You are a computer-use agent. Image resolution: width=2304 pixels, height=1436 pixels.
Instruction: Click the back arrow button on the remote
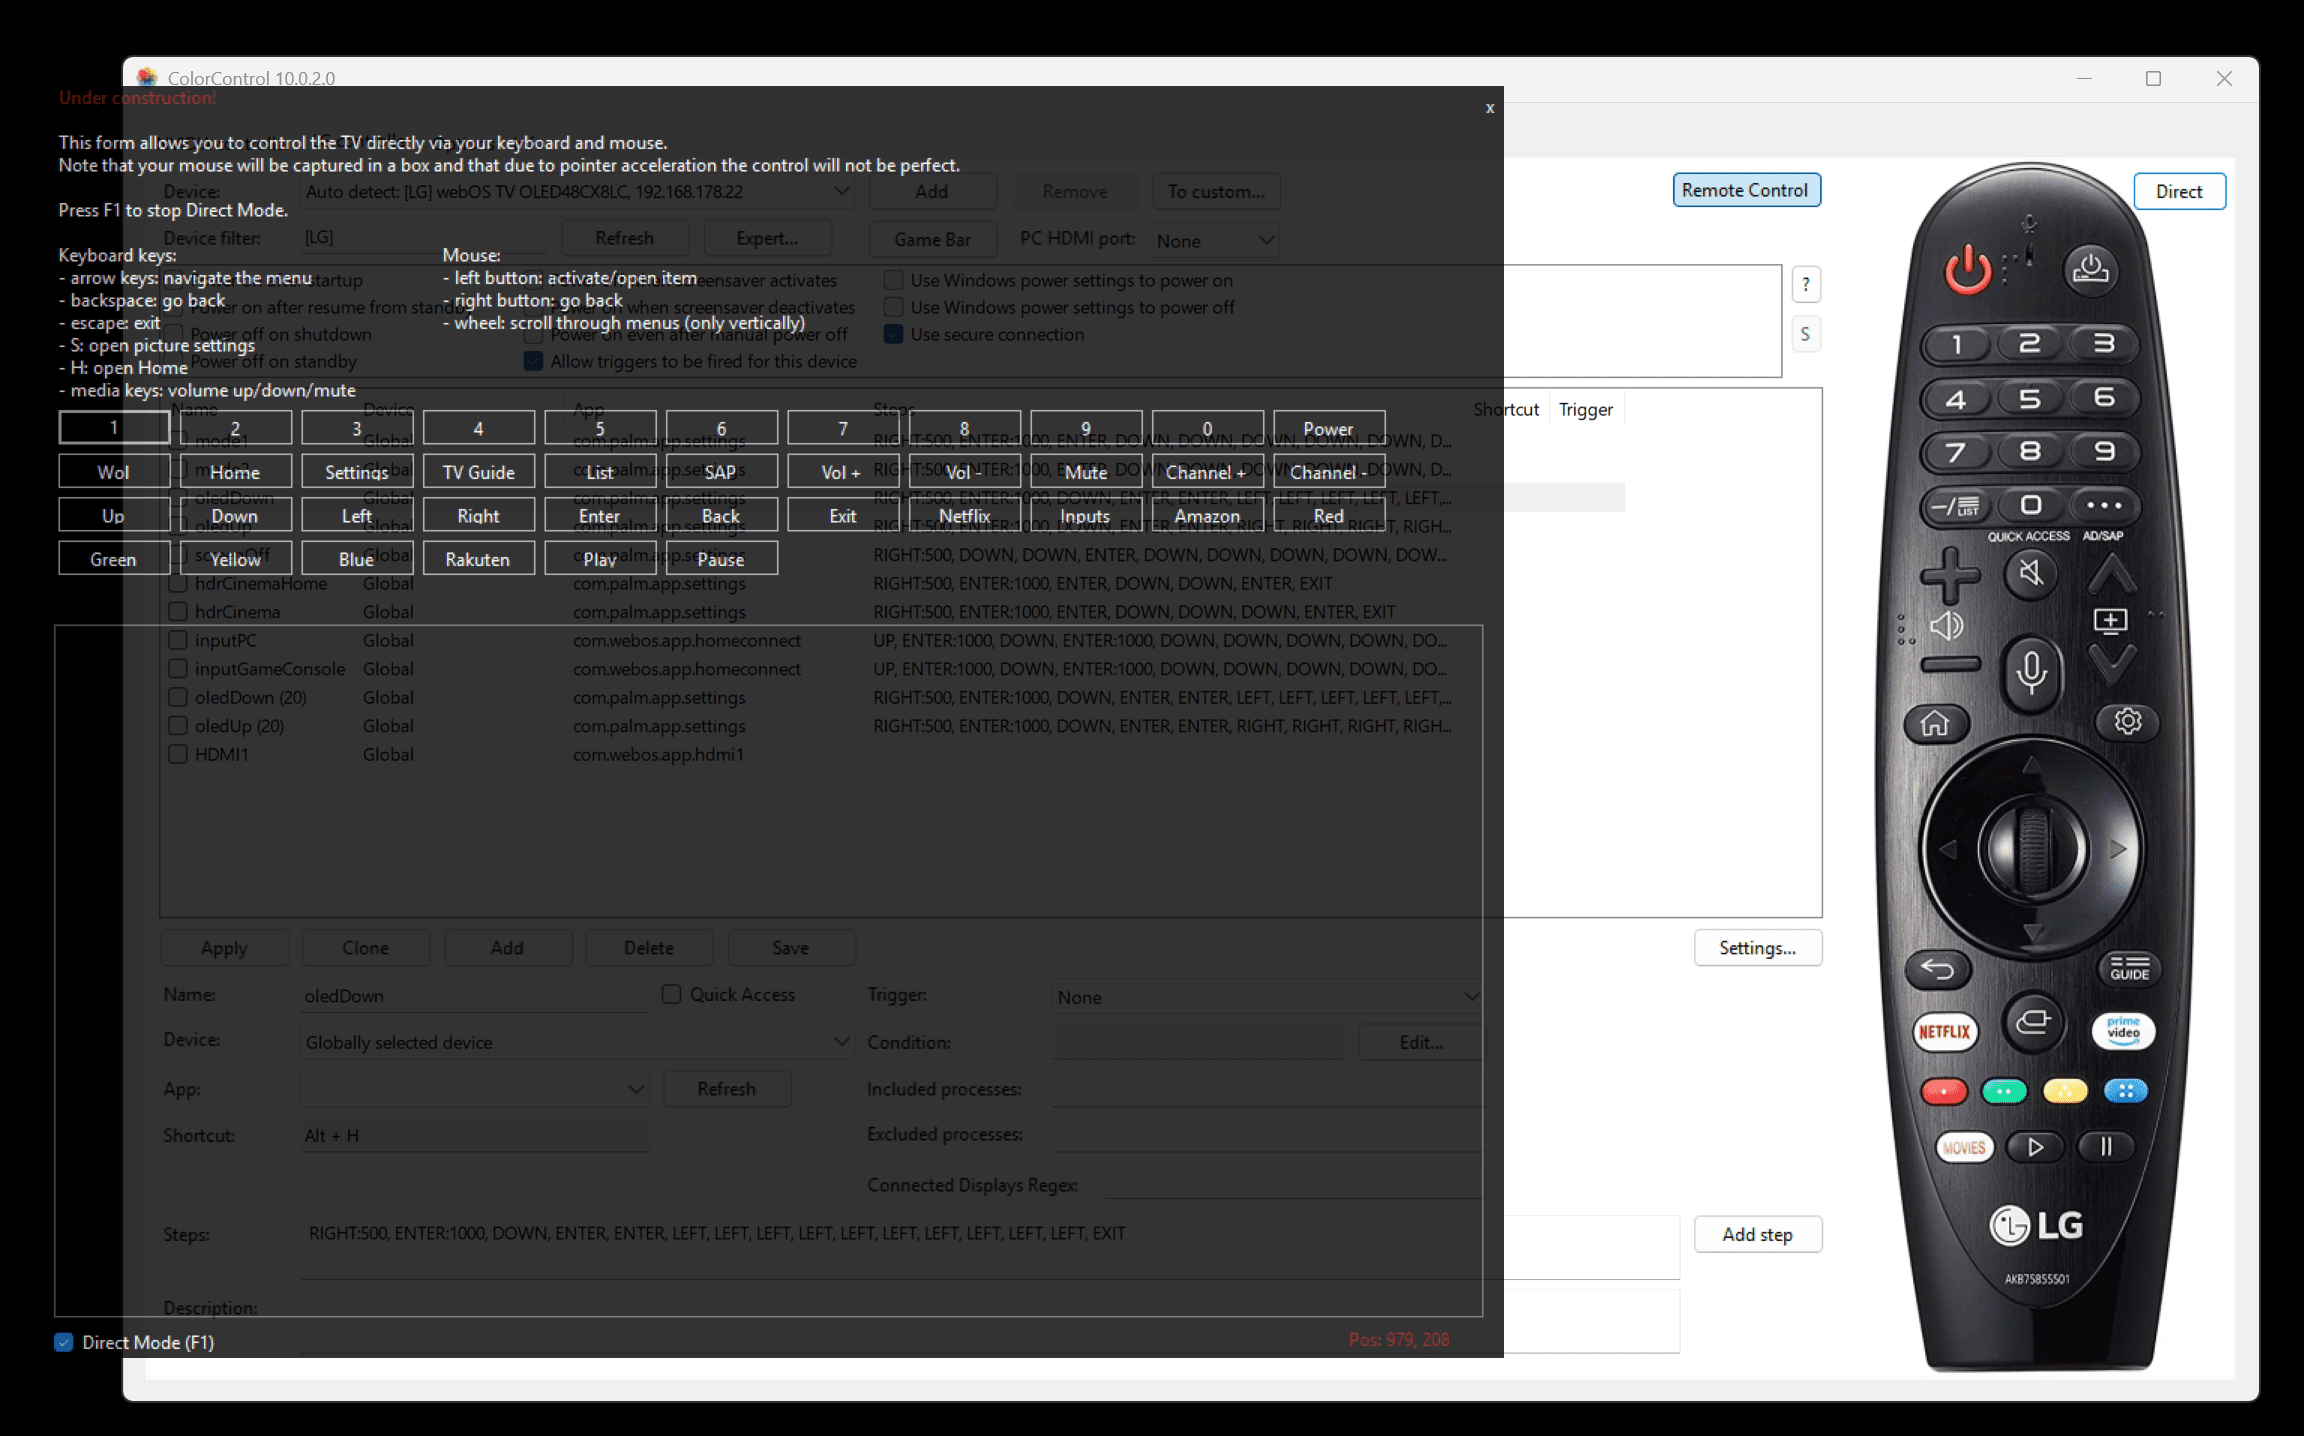click(1937, 968)
